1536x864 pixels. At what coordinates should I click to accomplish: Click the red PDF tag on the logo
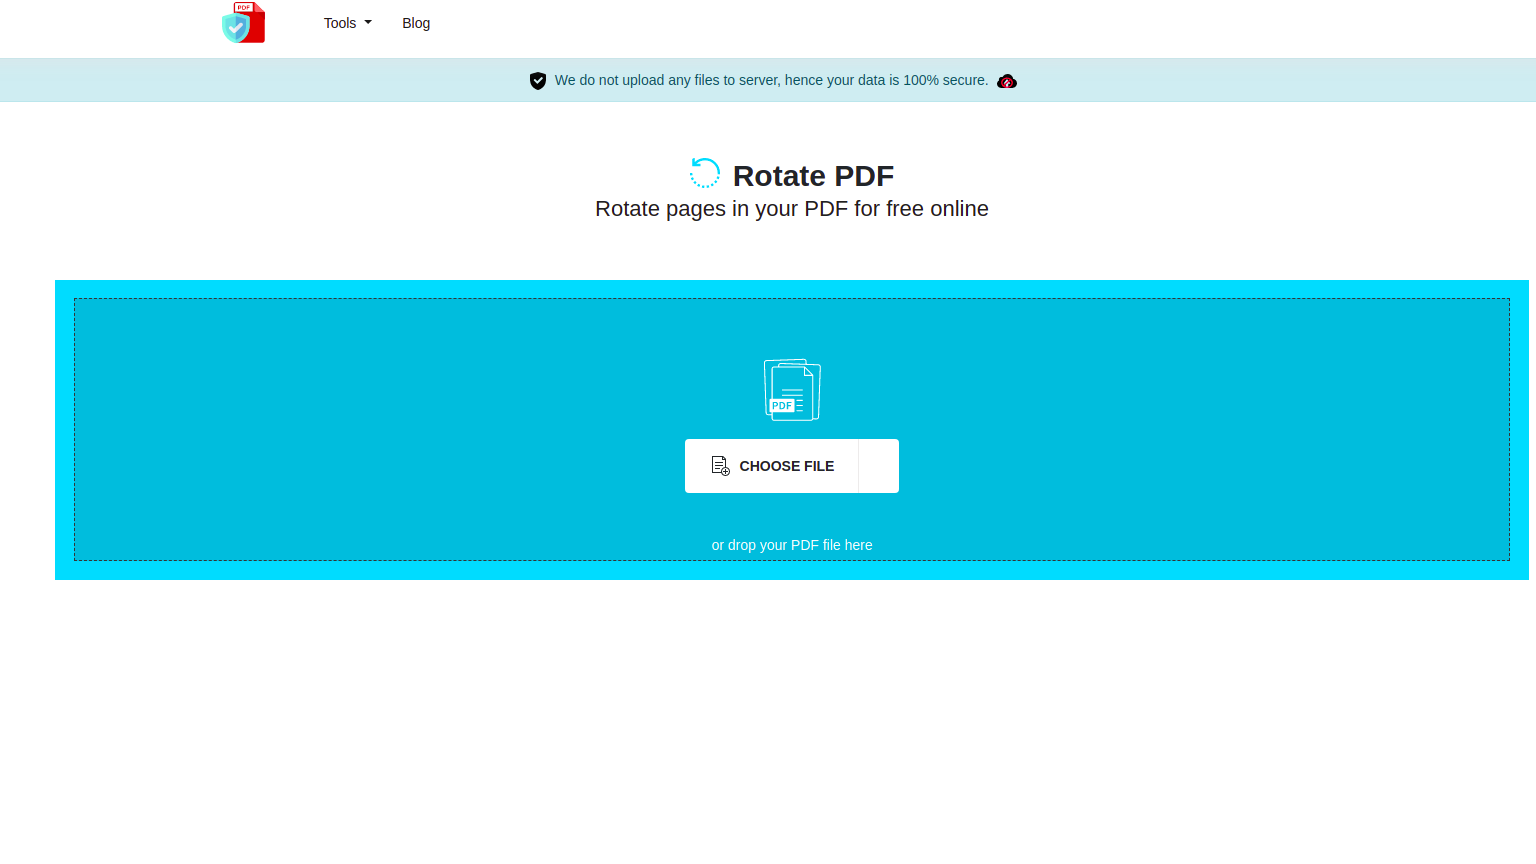tap(243, 7)
